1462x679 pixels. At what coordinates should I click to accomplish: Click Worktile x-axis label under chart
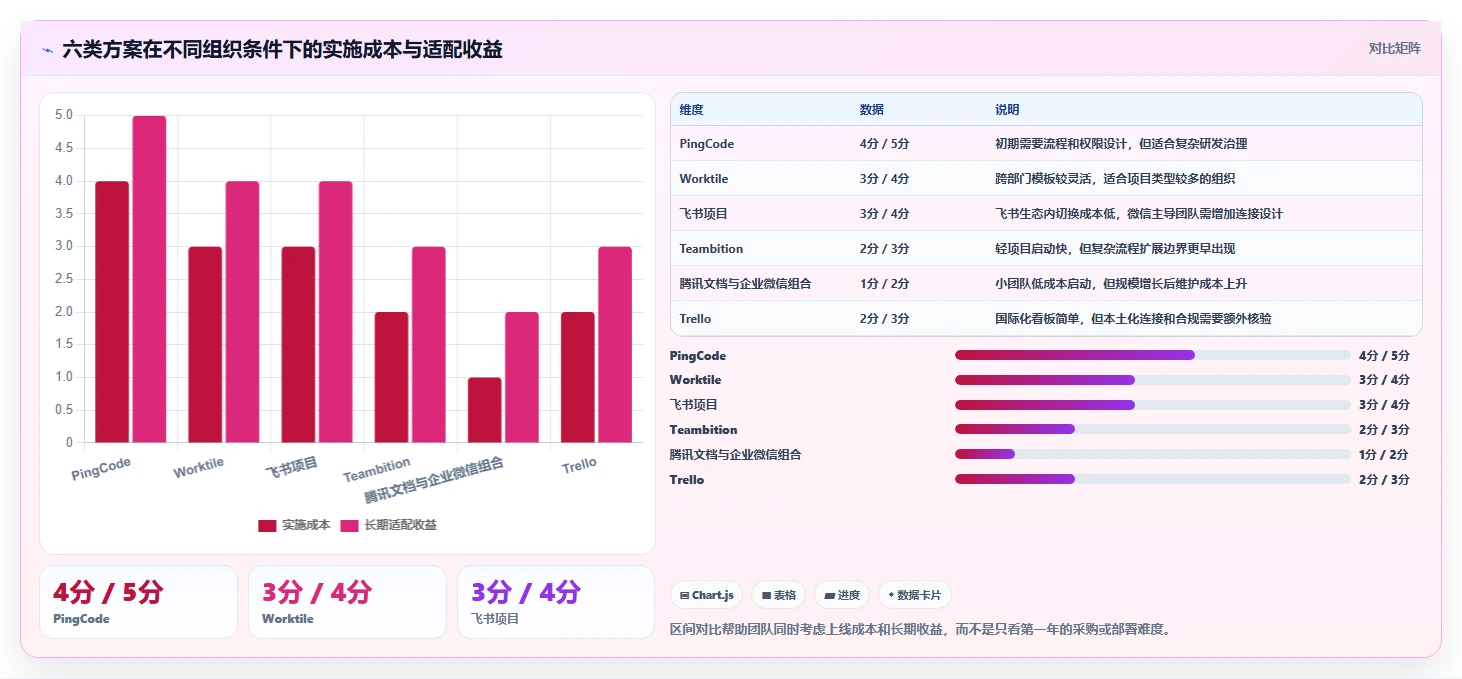click(x=199, y=467)
